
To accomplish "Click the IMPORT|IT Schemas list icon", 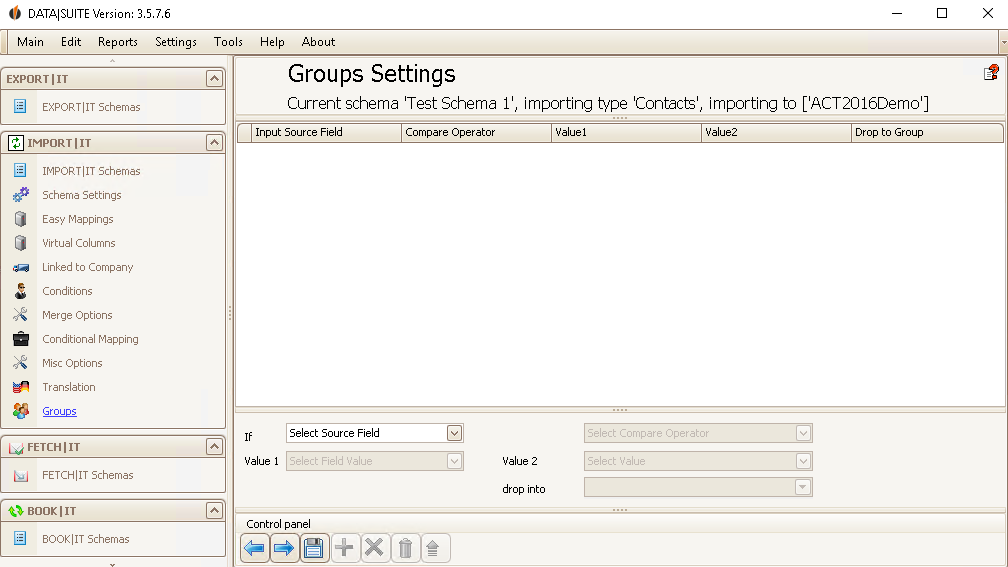I will coord(20,170).
